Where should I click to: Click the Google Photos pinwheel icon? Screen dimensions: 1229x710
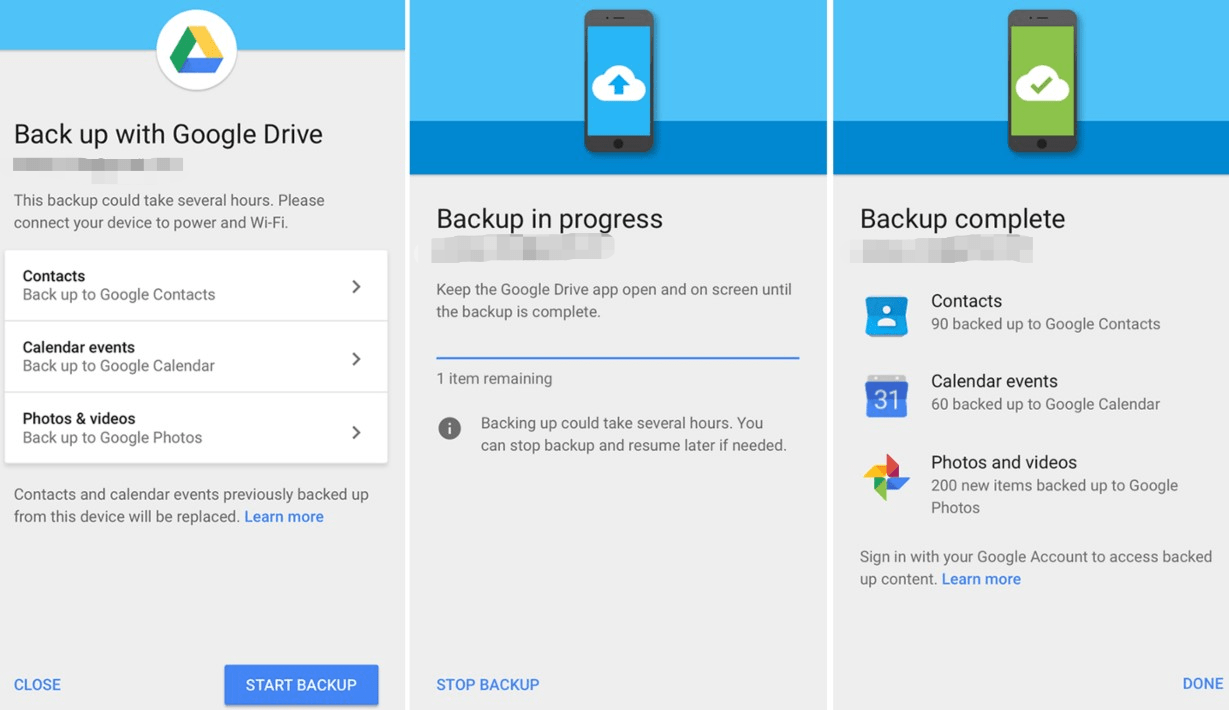tap(886, 477)
